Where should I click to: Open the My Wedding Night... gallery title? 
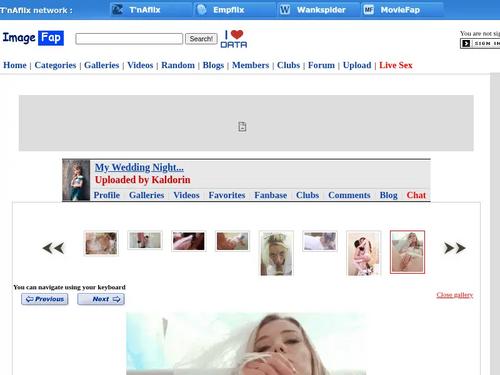(x=139, y=167)
